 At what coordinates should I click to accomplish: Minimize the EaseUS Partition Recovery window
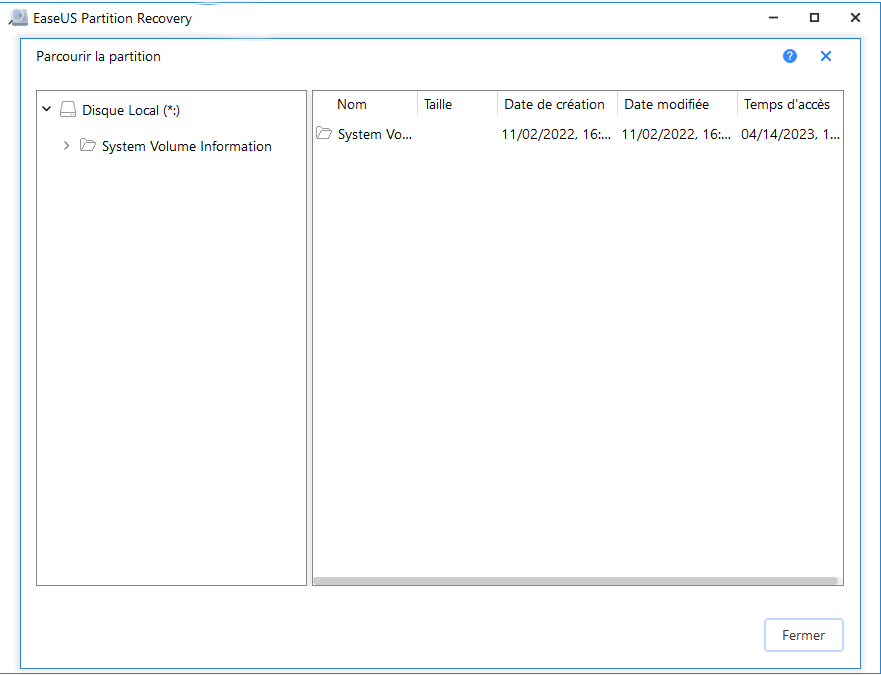click(774, 18)
